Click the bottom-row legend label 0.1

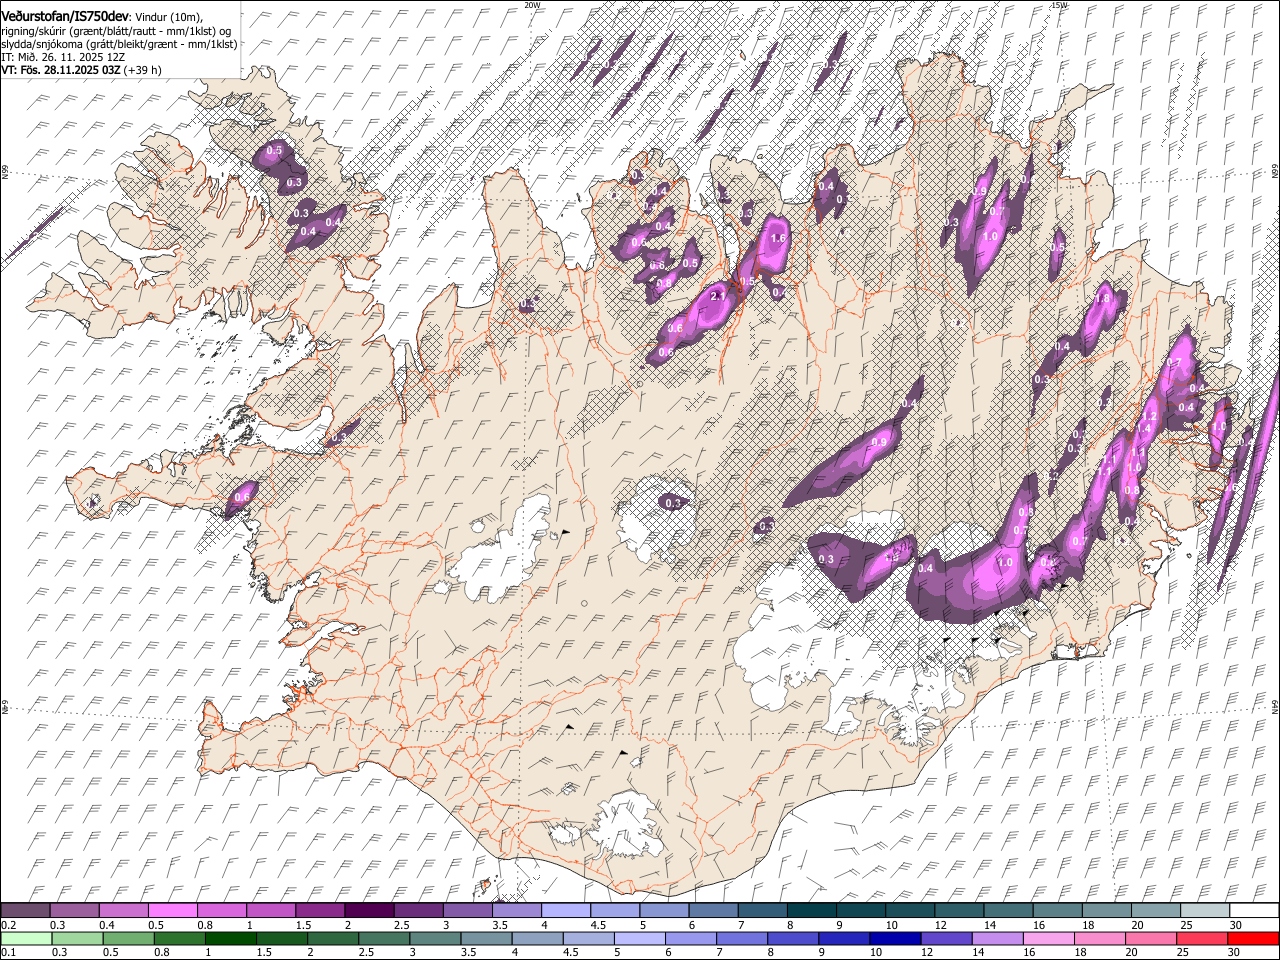[7, 953]
